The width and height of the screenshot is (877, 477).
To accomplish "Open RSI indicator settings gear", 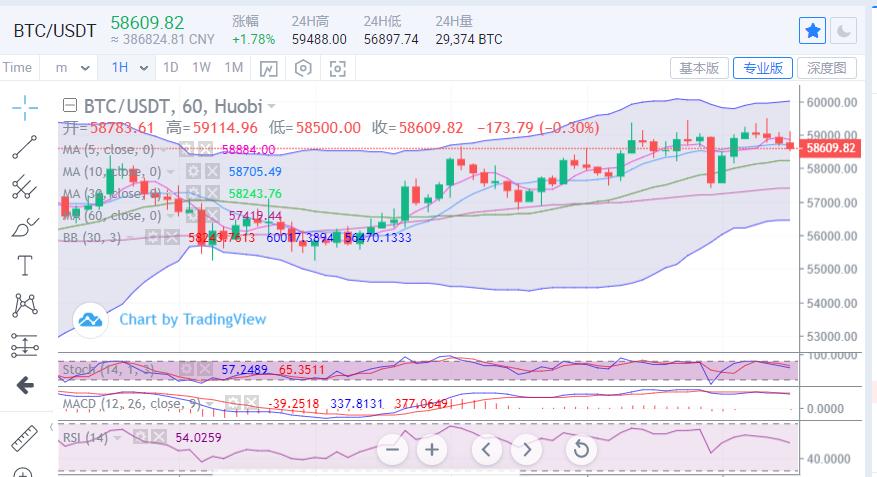I will coord(140,437).
